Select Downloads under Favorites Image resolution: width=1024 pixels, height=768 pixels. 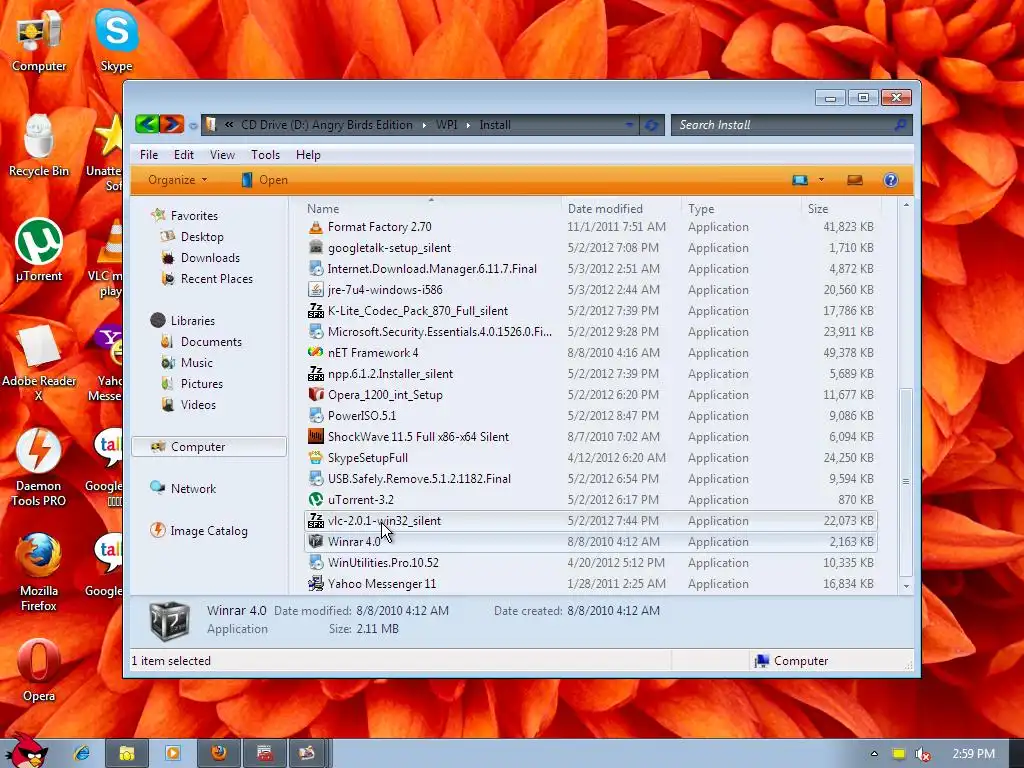[x=210, y=258]
